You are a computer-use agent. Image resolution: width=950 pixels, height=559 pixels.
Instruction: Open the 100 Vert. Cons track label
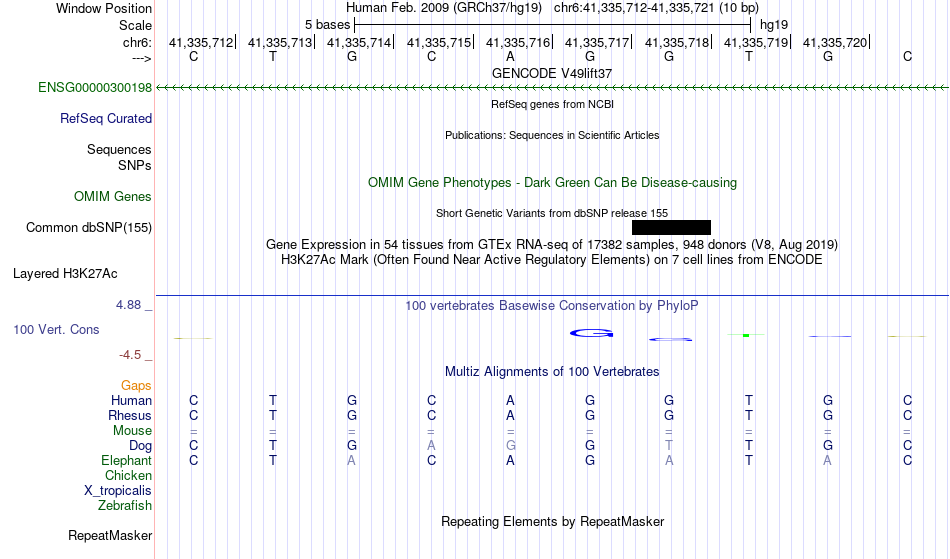coord(56,329)
